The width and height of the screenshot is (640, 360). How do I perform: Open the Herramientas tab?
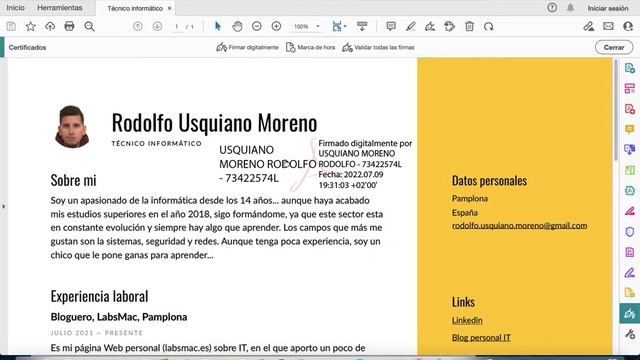pos(60,8)
